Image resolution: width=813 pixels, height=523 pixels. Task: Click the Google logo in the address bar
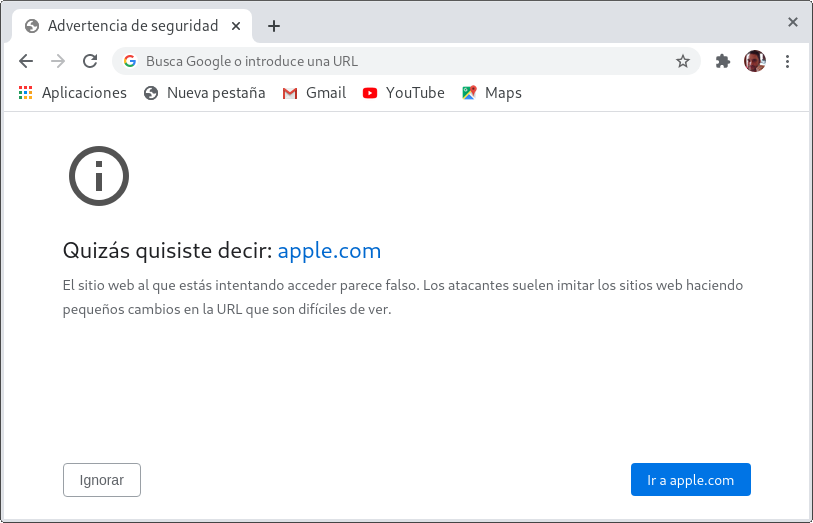click(x=130, y=61)
